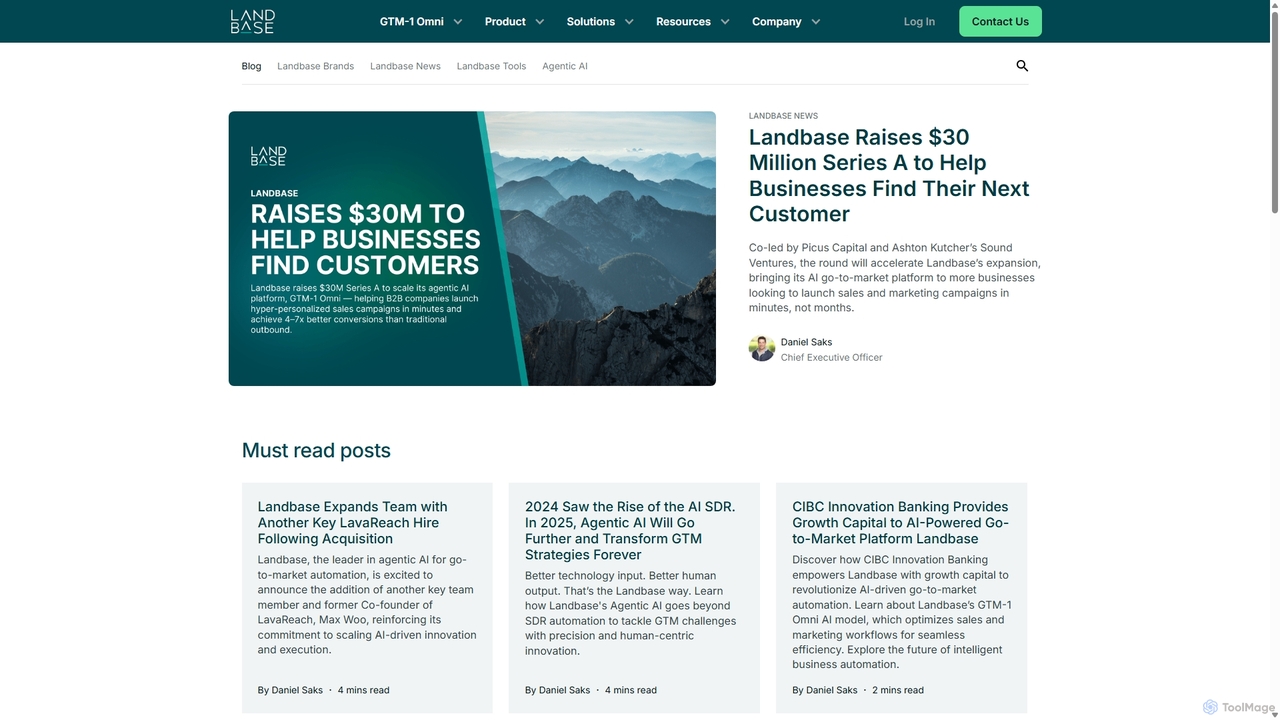Open the blog search magnifier icon
The height and width of the screenshot is (720, 1280).
1022,66
